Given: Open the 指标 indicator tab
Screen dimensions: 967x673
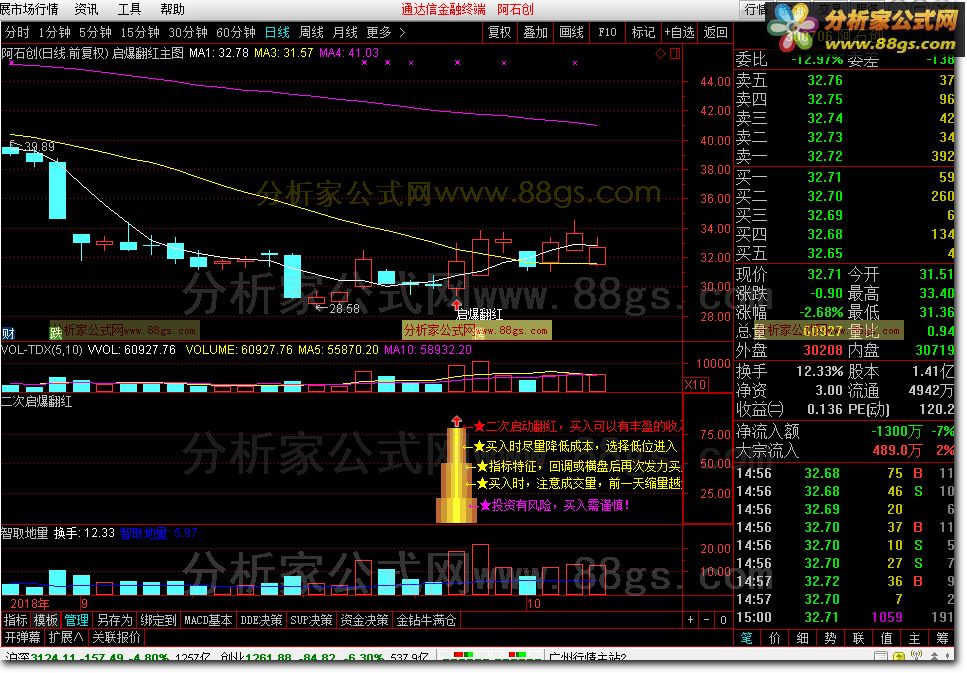Looking at the screenshot, I should click(x=15, y=620).
